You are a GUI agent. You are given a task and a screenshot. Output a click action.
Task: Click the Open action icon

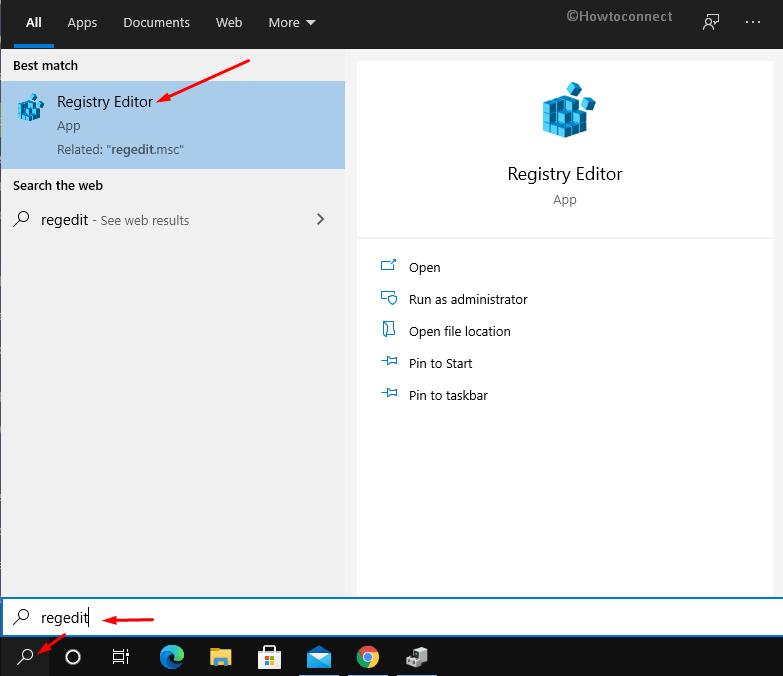click(389, 265)
